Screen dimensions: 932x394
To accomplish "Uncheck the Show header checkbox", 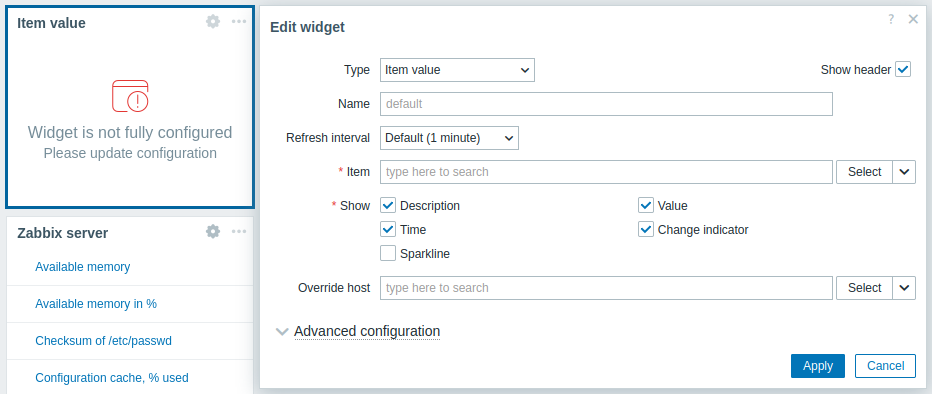I will [x=903, y=70].
